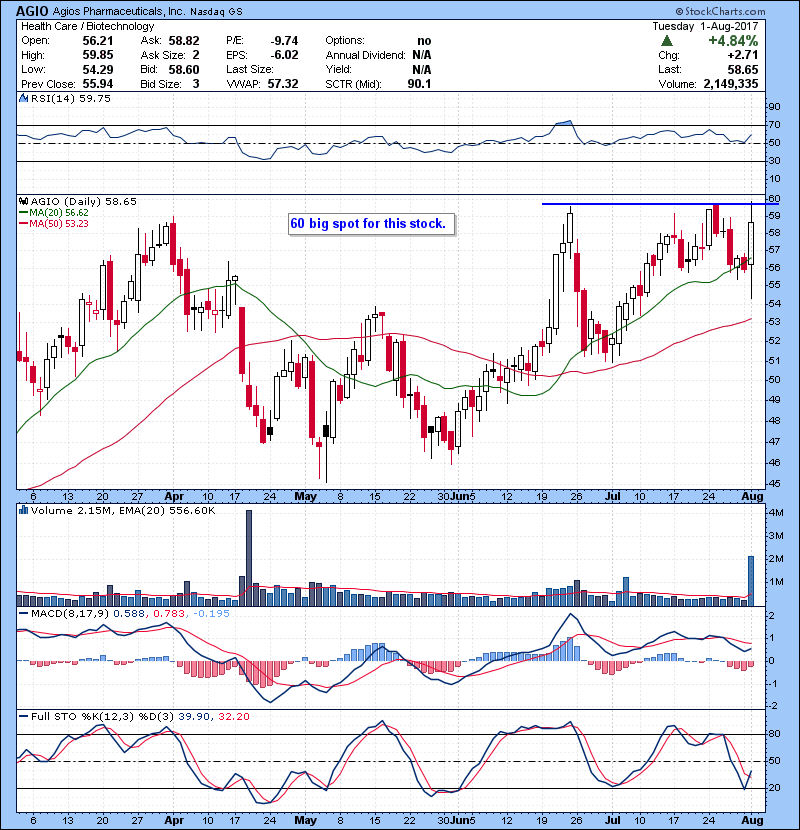
Task: Click the 'Agios Pharmaceuticals, Inc.' company name
Action: coord(119,11)
